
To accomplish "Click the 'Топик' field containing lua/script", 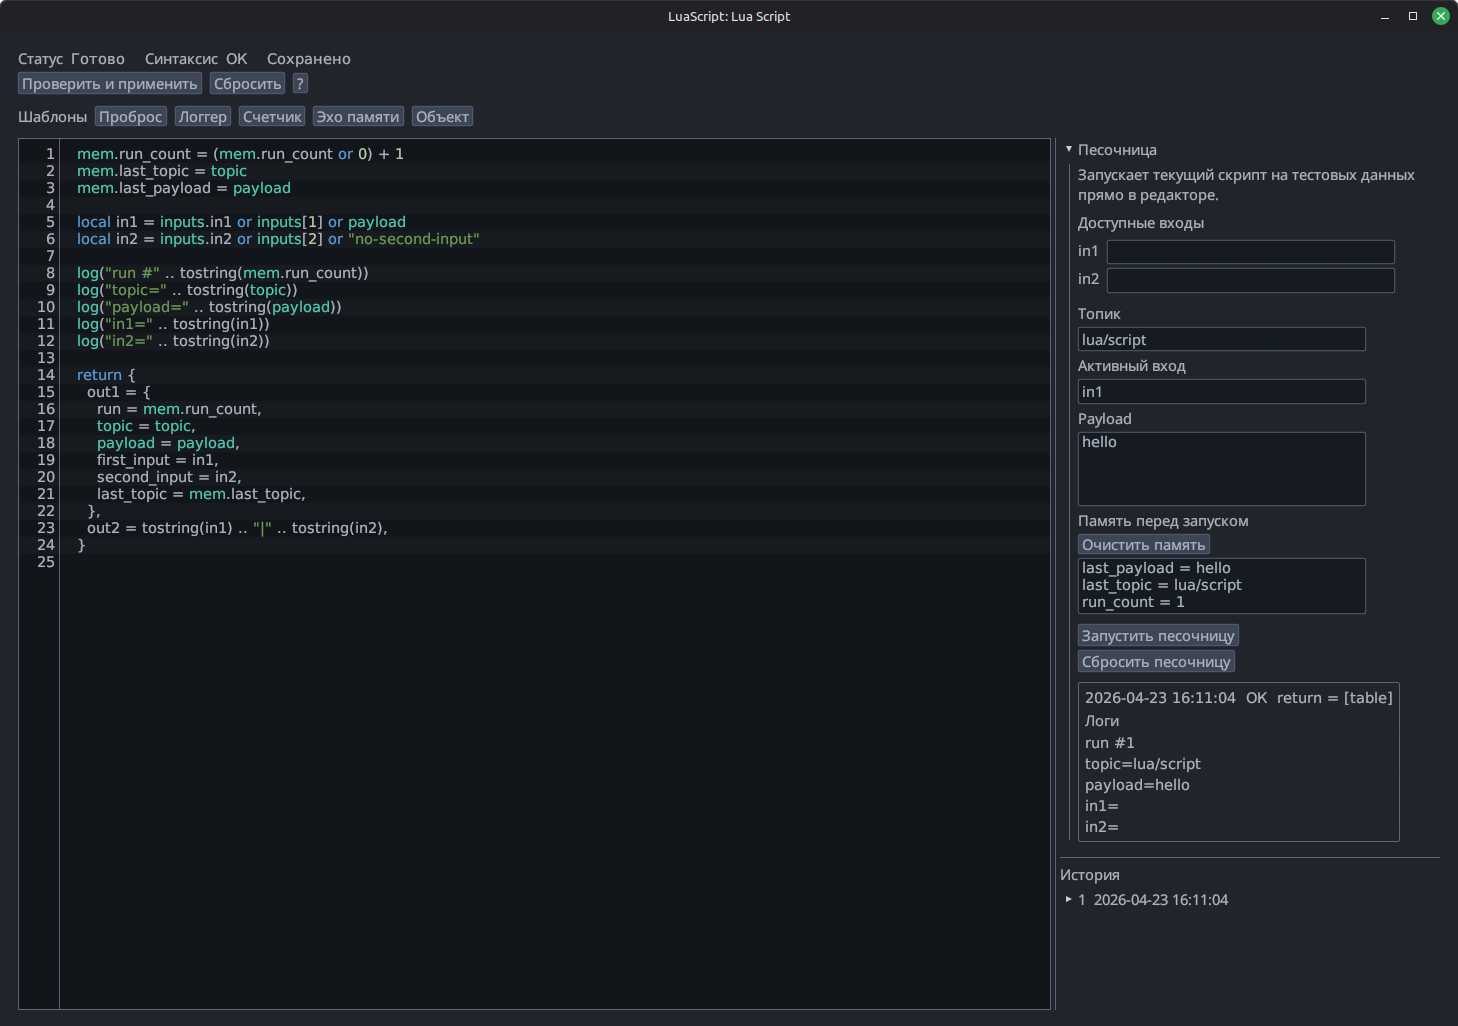I will (x=1221, y=340).
